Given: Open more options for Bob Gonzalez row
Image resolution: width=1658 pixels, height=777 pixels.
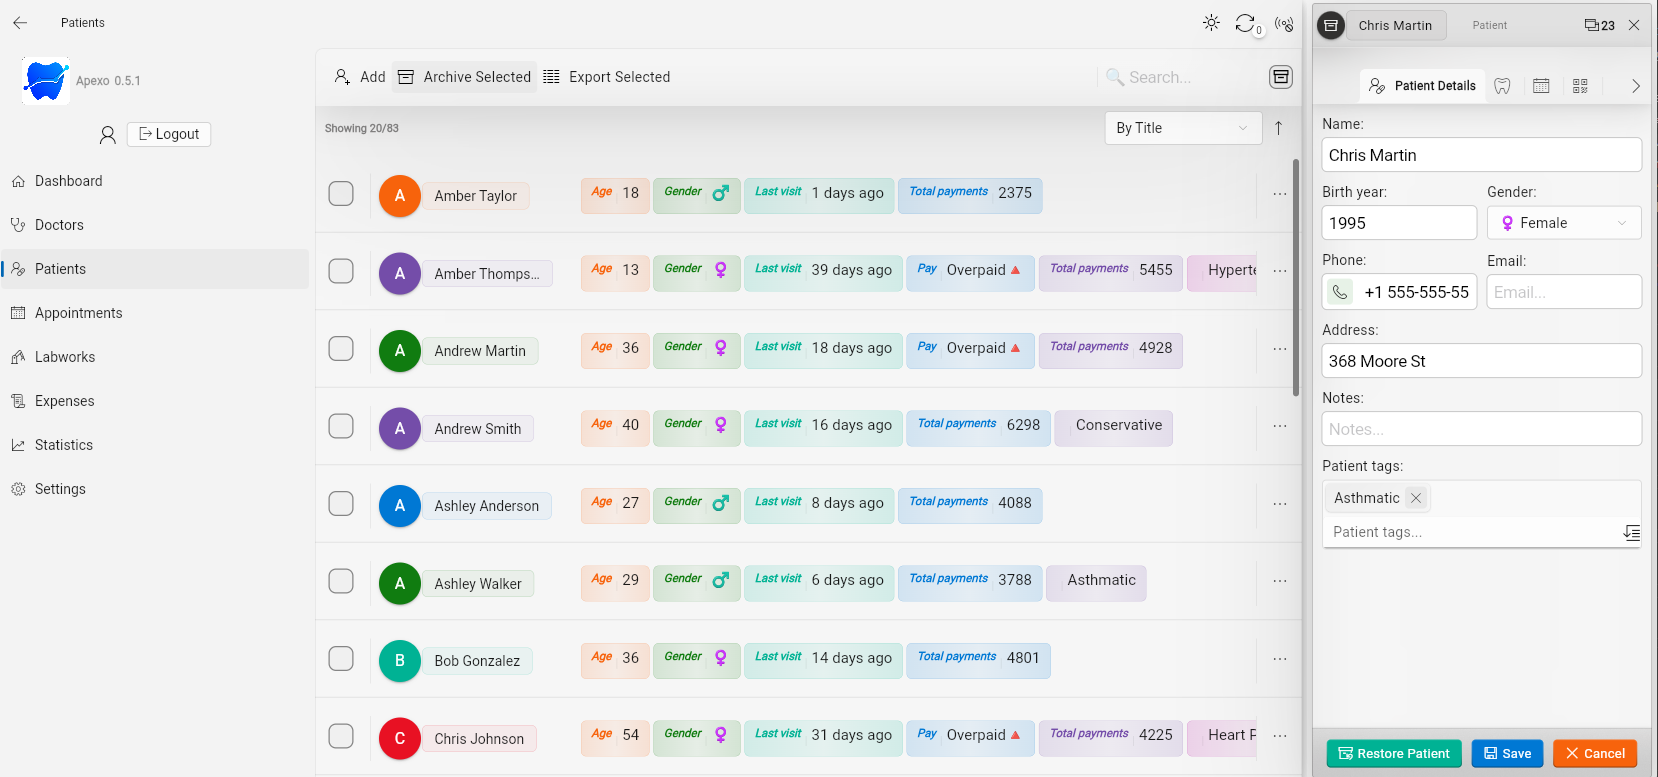Looking at the screenshot, I should 1280,659.
